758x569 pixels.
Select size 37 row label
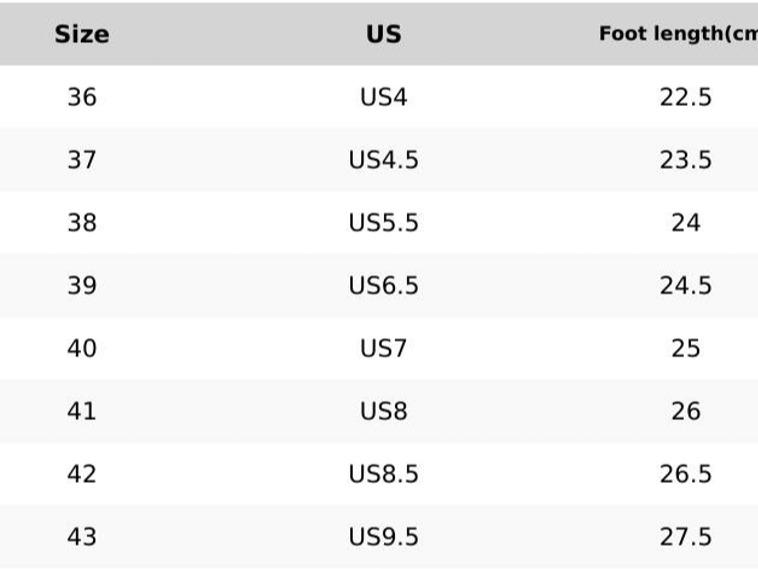82,160
